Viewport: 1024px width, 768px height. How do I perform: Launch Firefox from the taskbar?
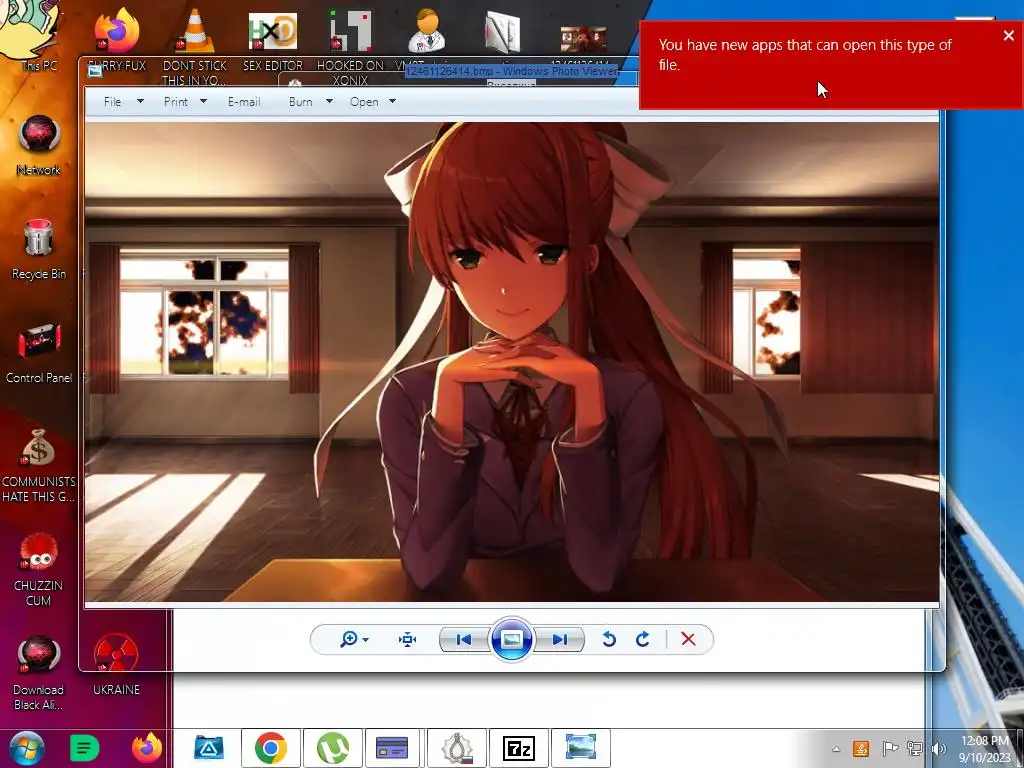[x=147, y=748]
